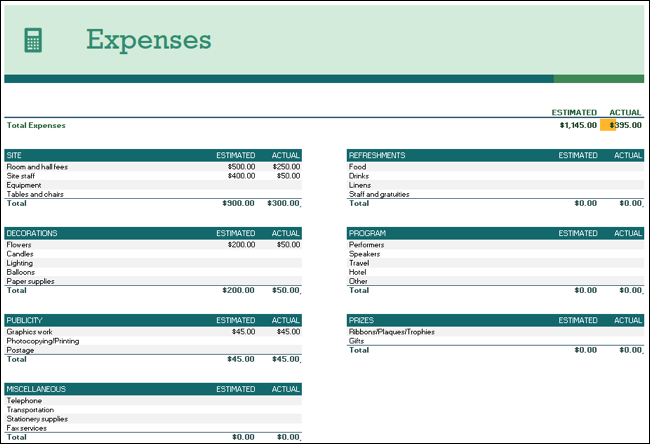Click the SITE table header

tap(153, 155)
